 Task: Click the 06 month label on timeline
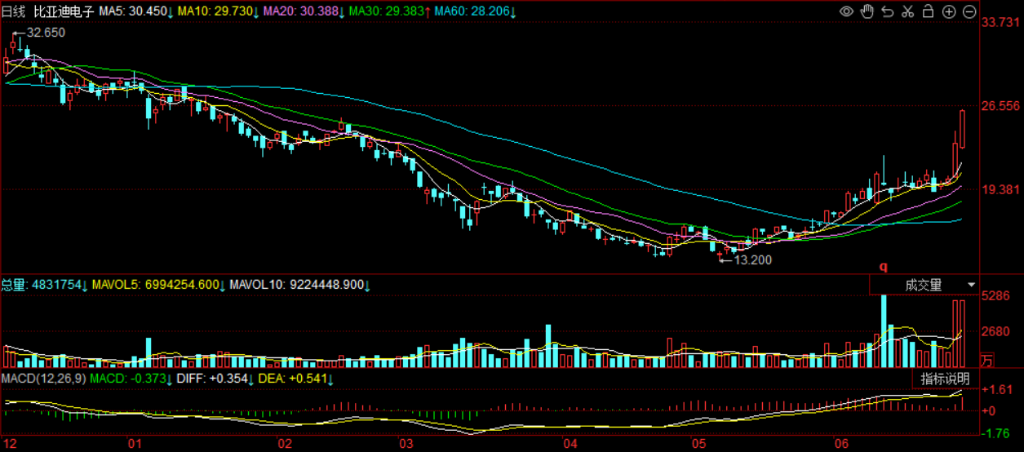pyautogui.click(x=841, y=443)
